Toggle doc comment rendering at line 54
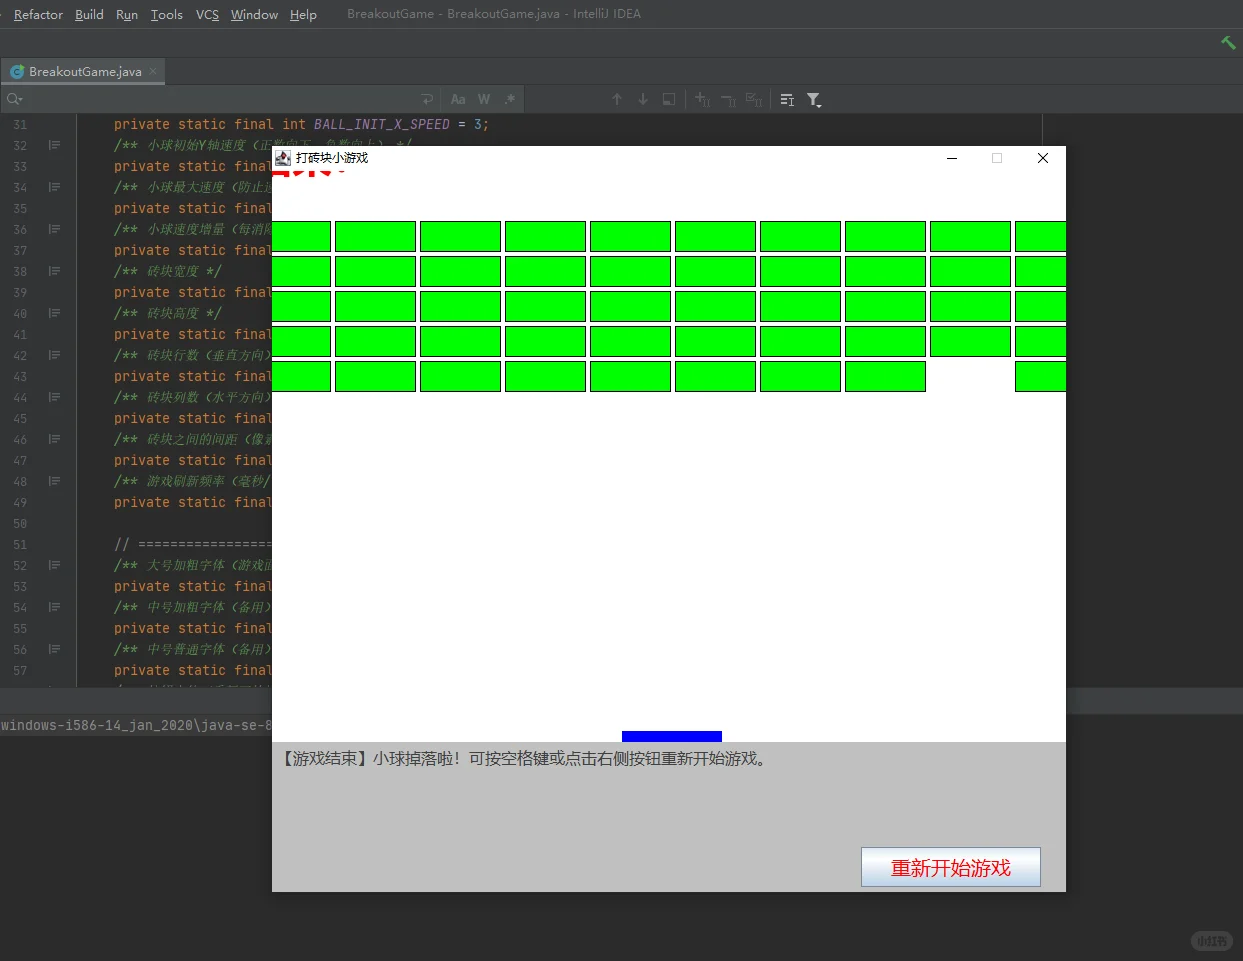Screen dimensions: 1243x961 [x=54, y=607]
